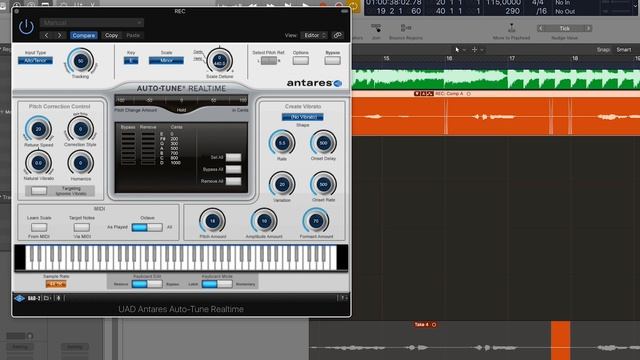The image size is (640, 360).
Task: Click the Formant Amount knob
Action: coord(316,221)
